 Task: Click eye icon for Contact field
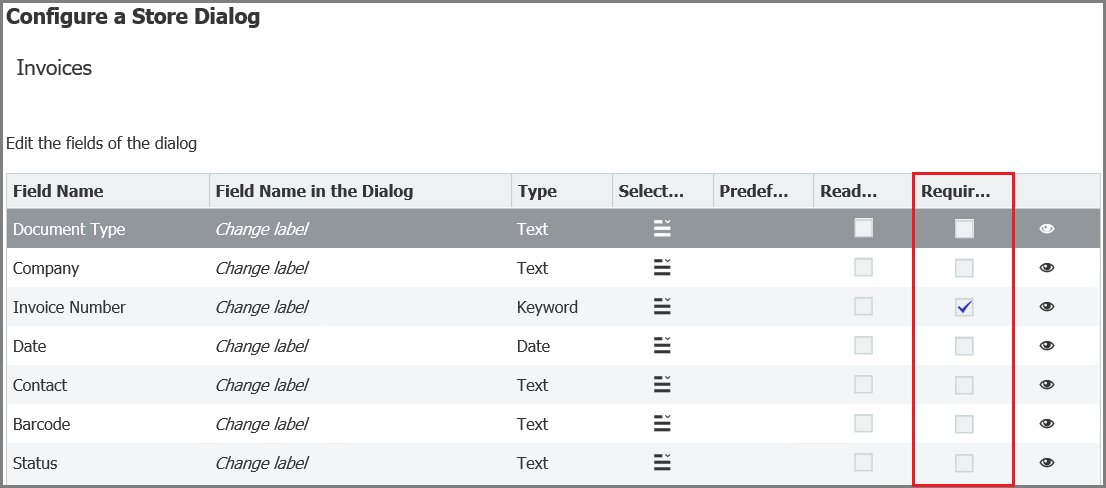point(1047,385)
